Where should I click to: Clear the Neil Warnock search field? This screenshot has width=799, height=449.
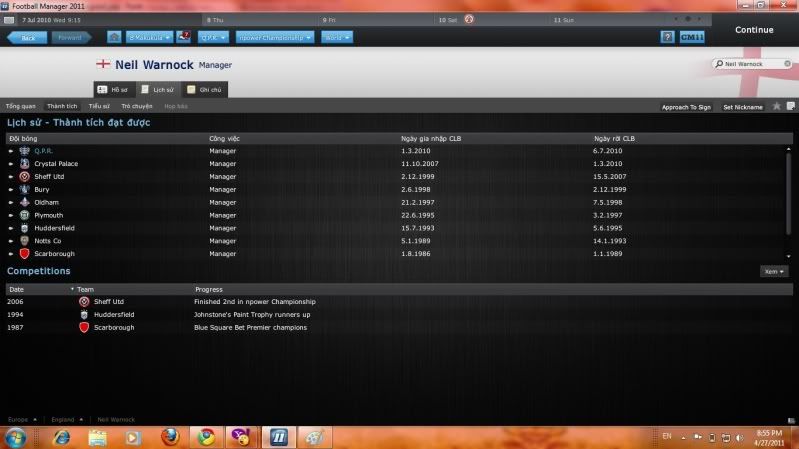point(787,64)
